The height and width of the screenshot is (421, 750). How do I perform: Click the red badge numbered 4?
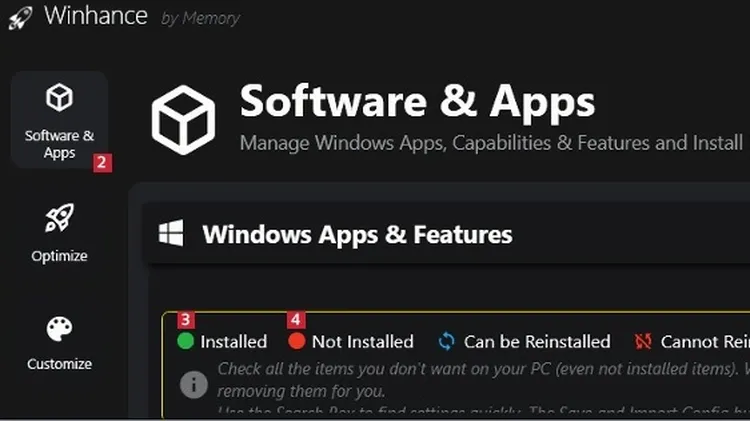pyautogui.click(x=296, y=320)
